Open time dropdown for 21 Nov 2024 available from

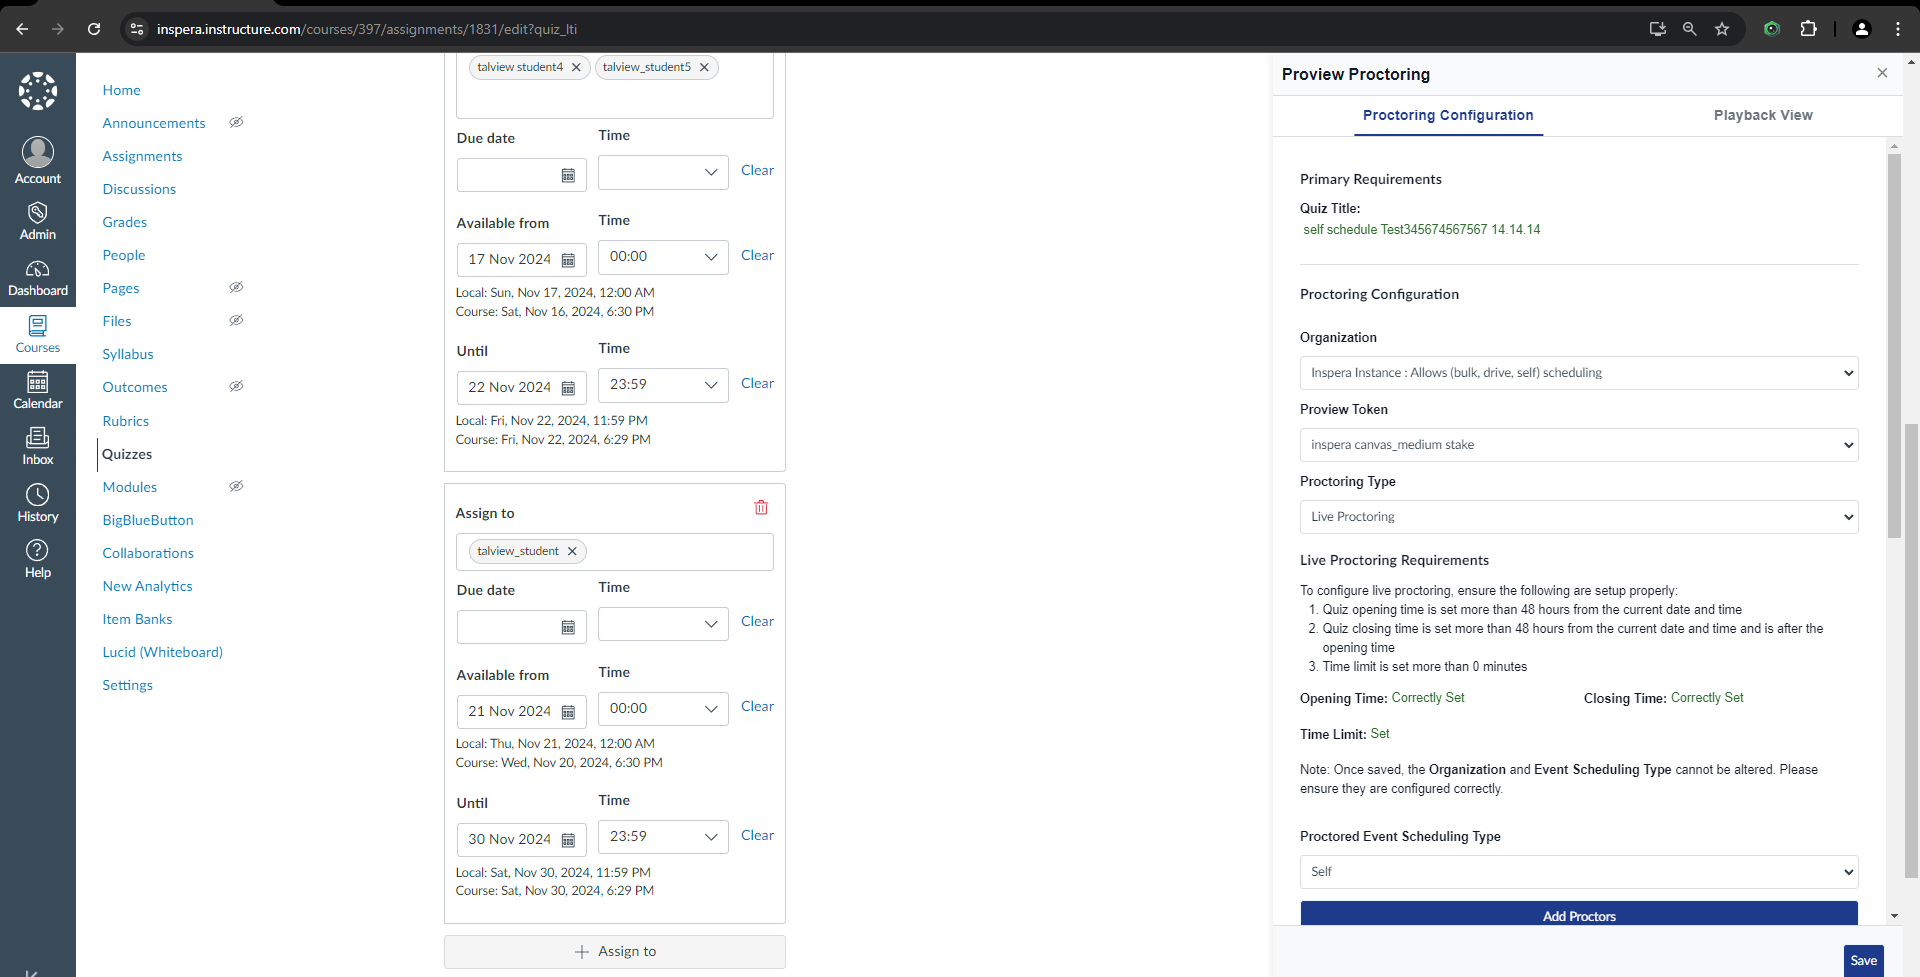pyautogui.click(x=663, y=709)
